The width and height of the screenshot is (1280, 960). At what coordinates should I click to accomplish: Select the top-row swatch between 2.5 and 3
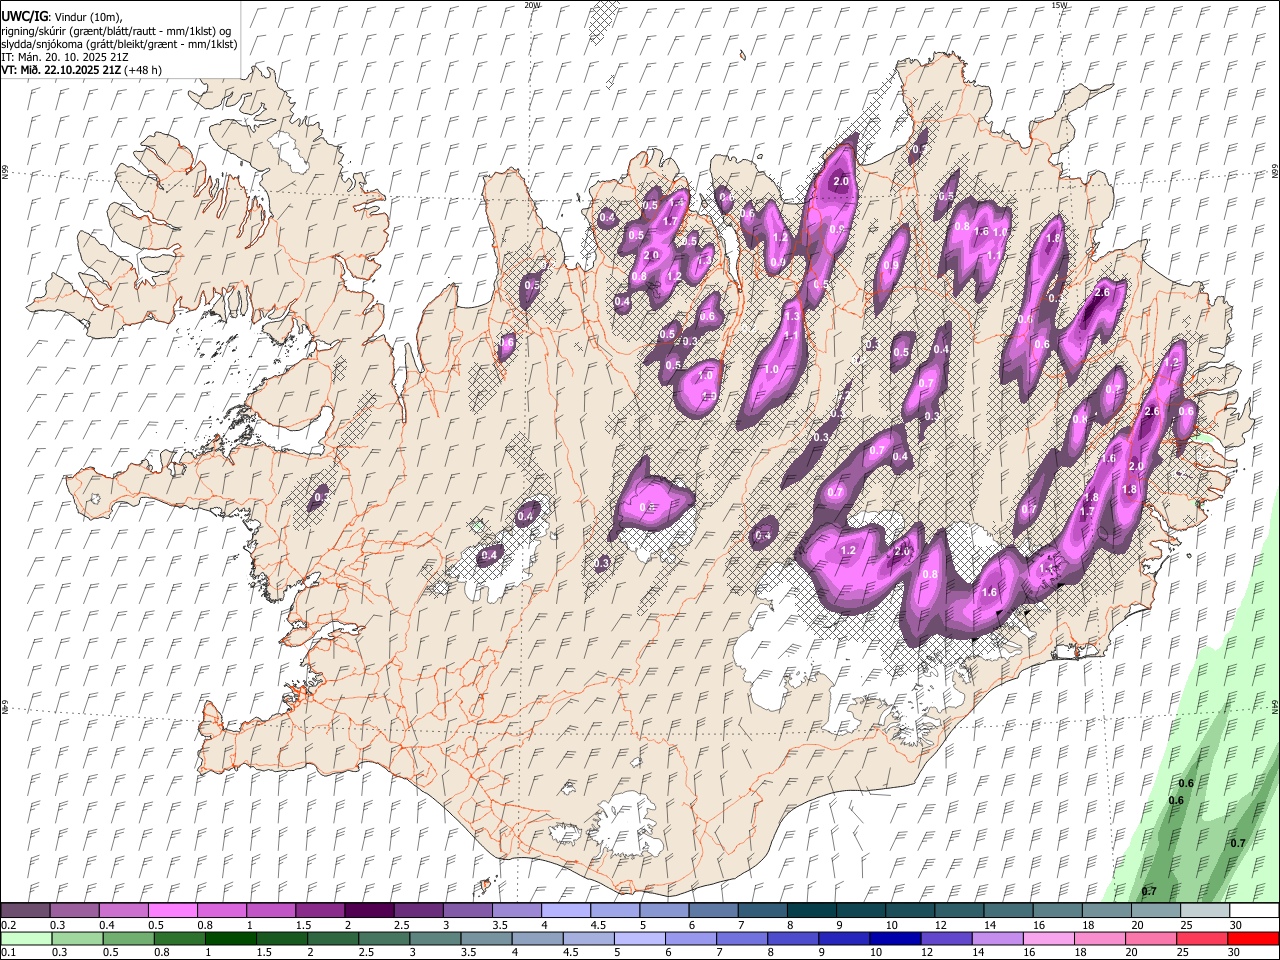coord(418,910)
